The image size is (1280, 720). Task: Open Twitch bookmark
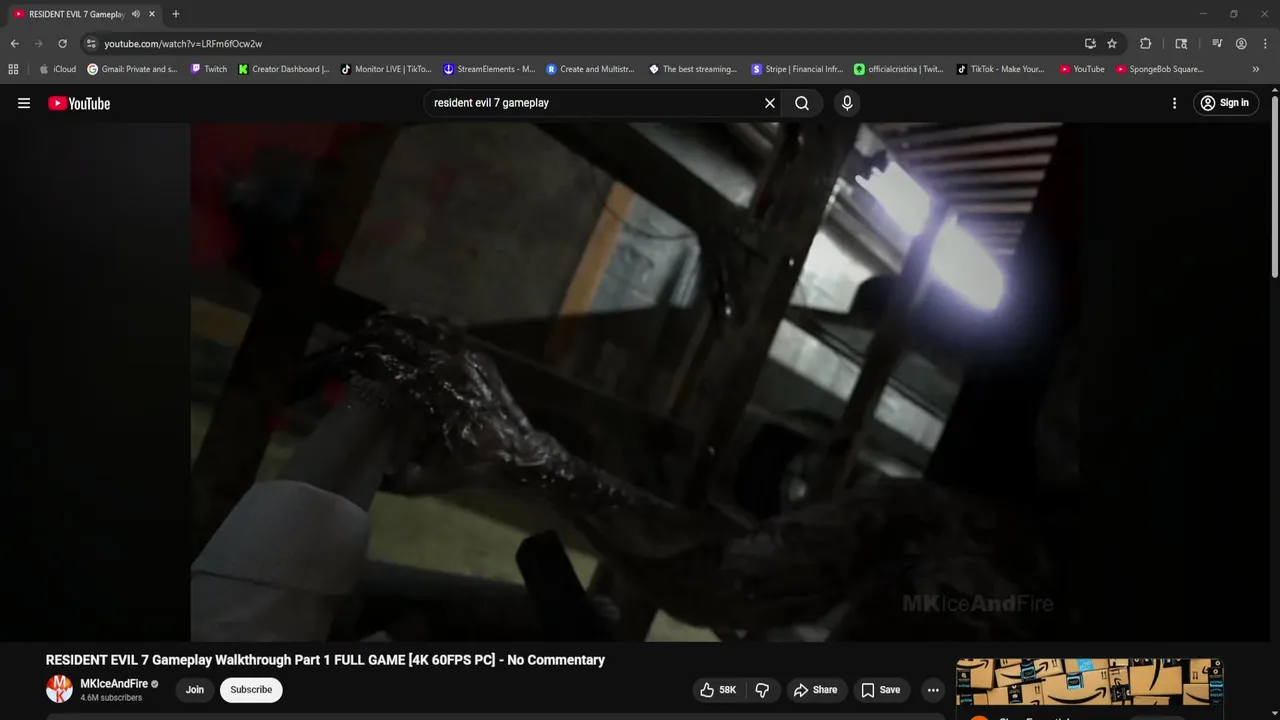point(209,69)
